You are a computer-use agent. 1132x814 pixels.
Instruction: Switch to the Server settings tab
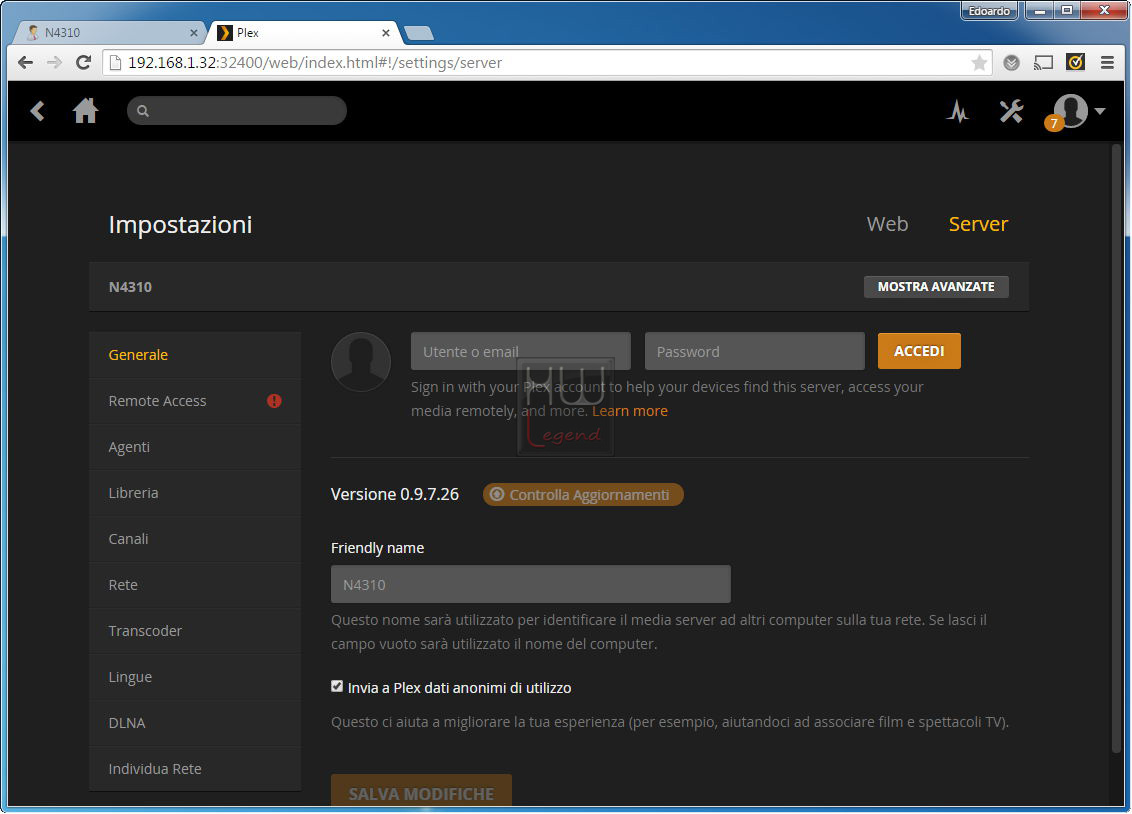978,224
